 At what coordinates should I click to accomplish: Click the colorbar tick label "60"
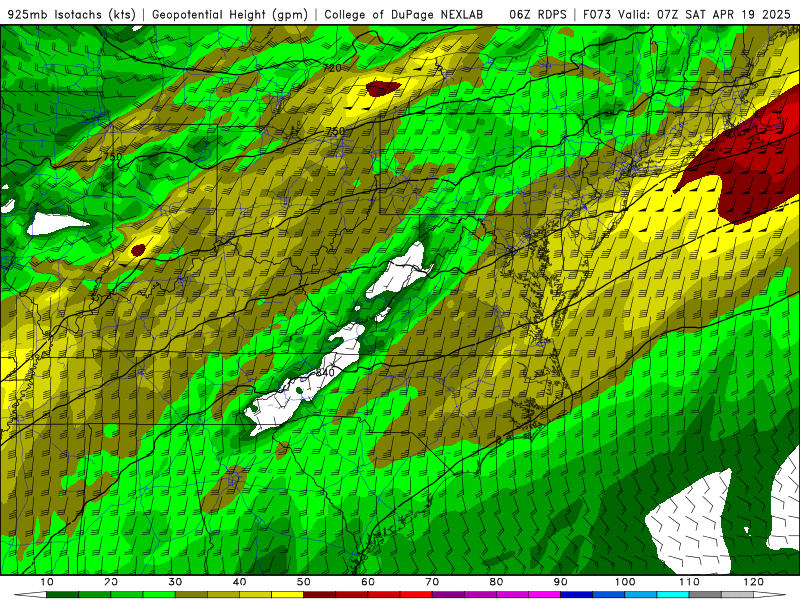click(x=368, y=582)
